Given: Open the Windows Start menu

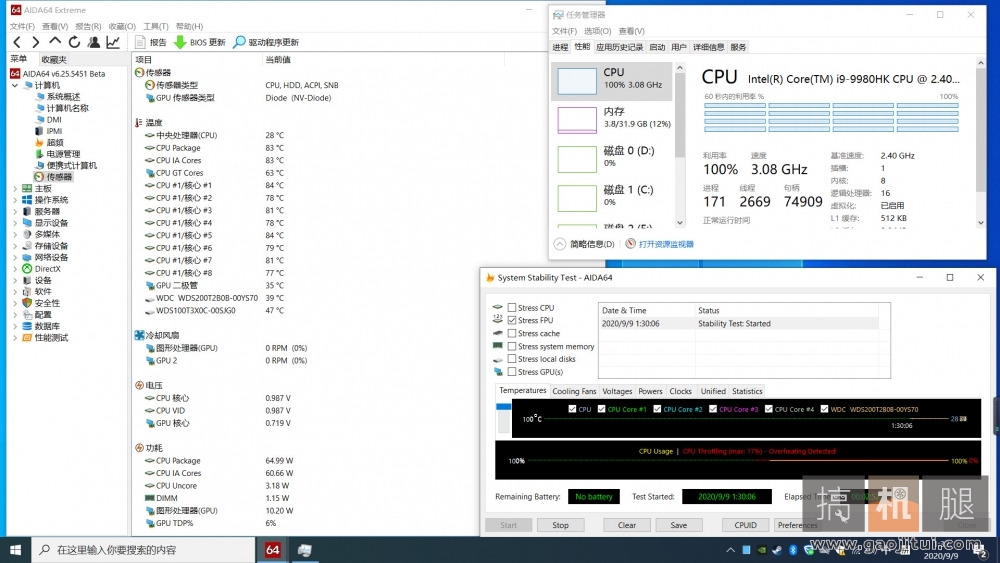Looking at the screenshot, I should (x=15, y=550).
